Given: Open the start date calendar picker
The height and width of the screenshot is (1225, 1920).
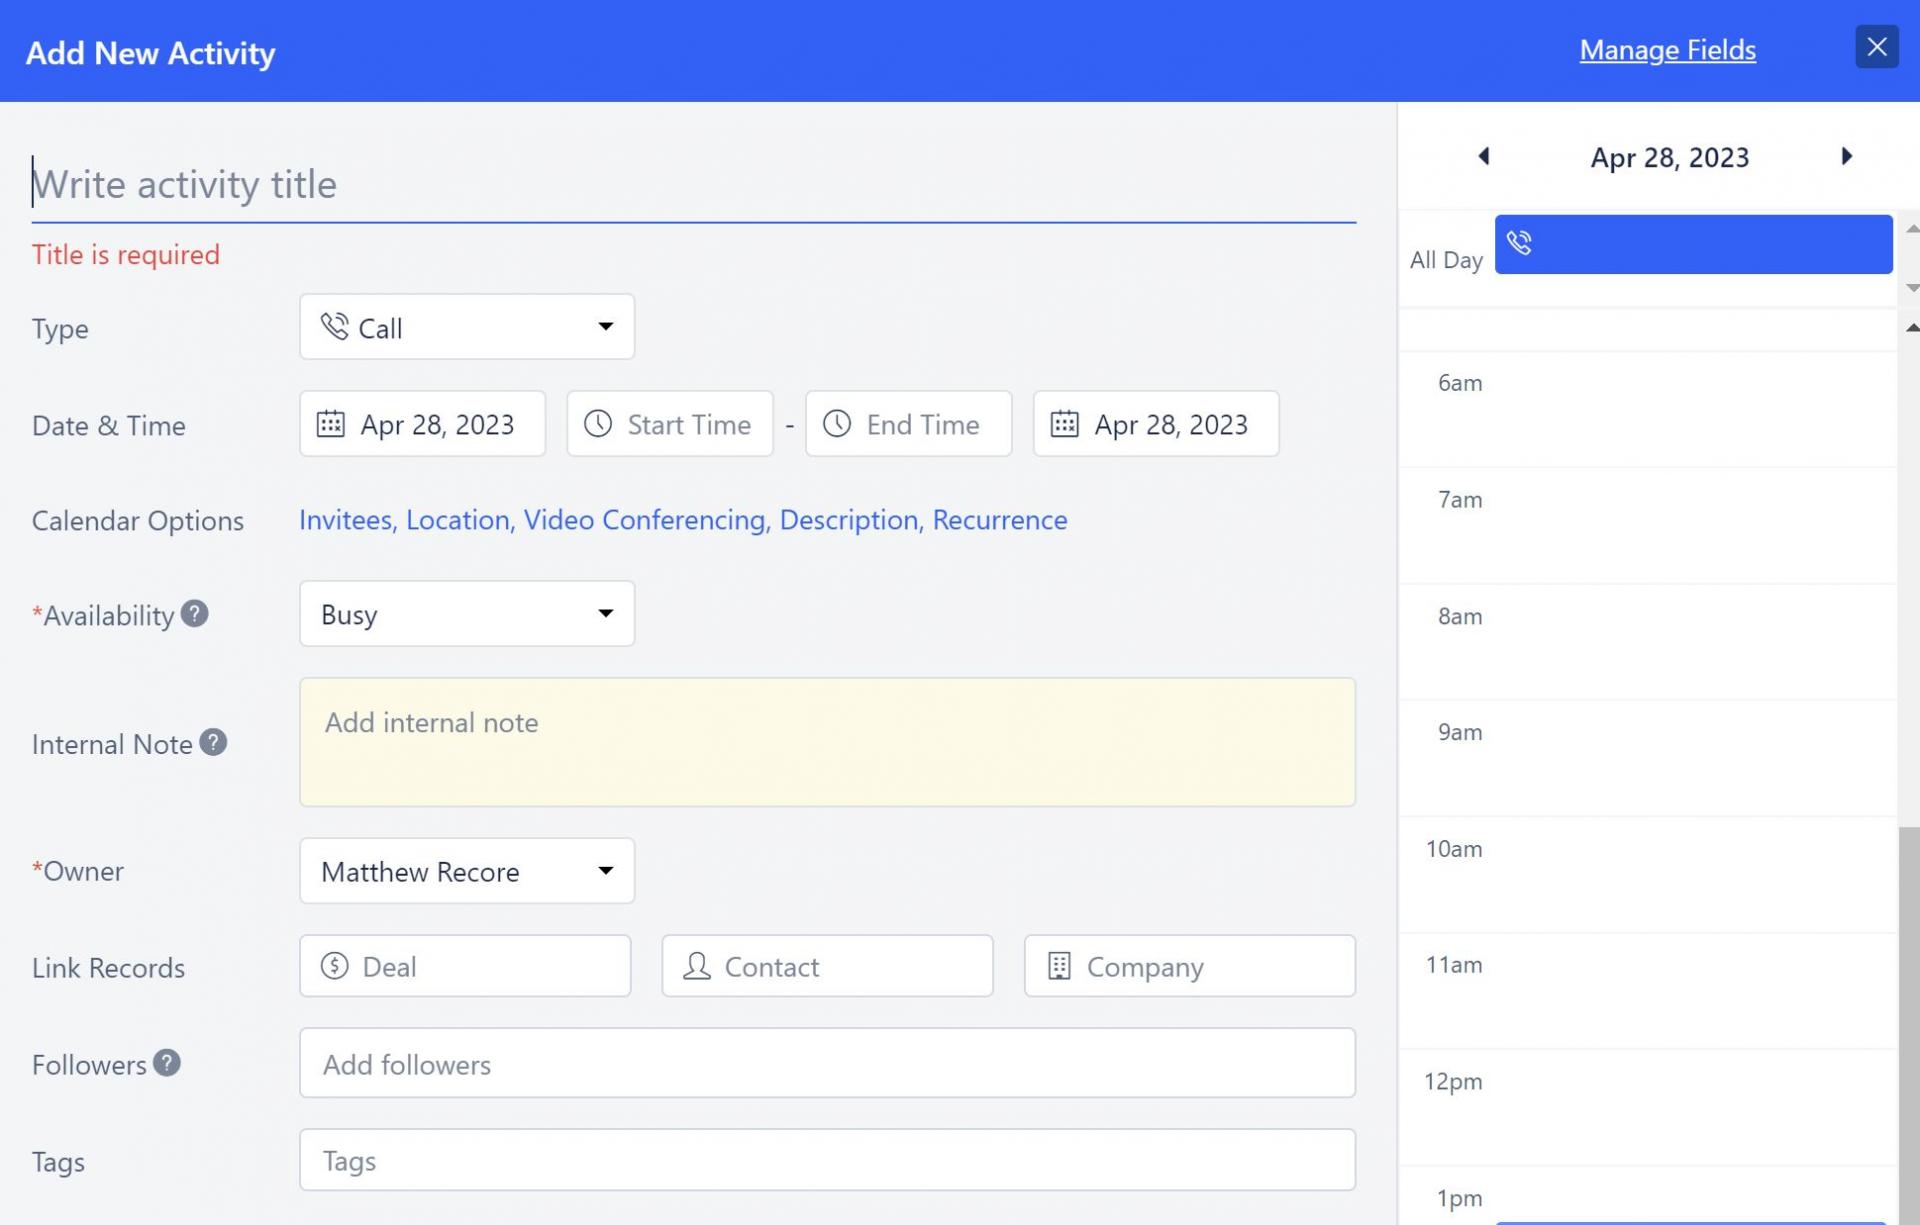Looking at the screenshot, I should (422, 424).
